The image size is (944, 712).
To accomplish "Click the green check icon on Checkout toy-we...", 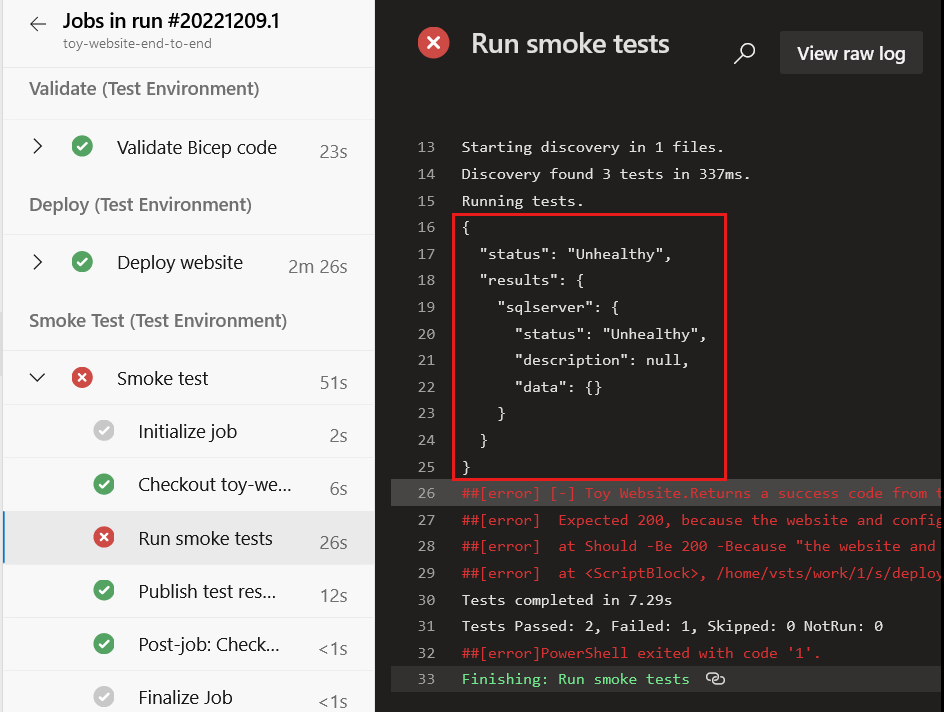I will (104, 484).
